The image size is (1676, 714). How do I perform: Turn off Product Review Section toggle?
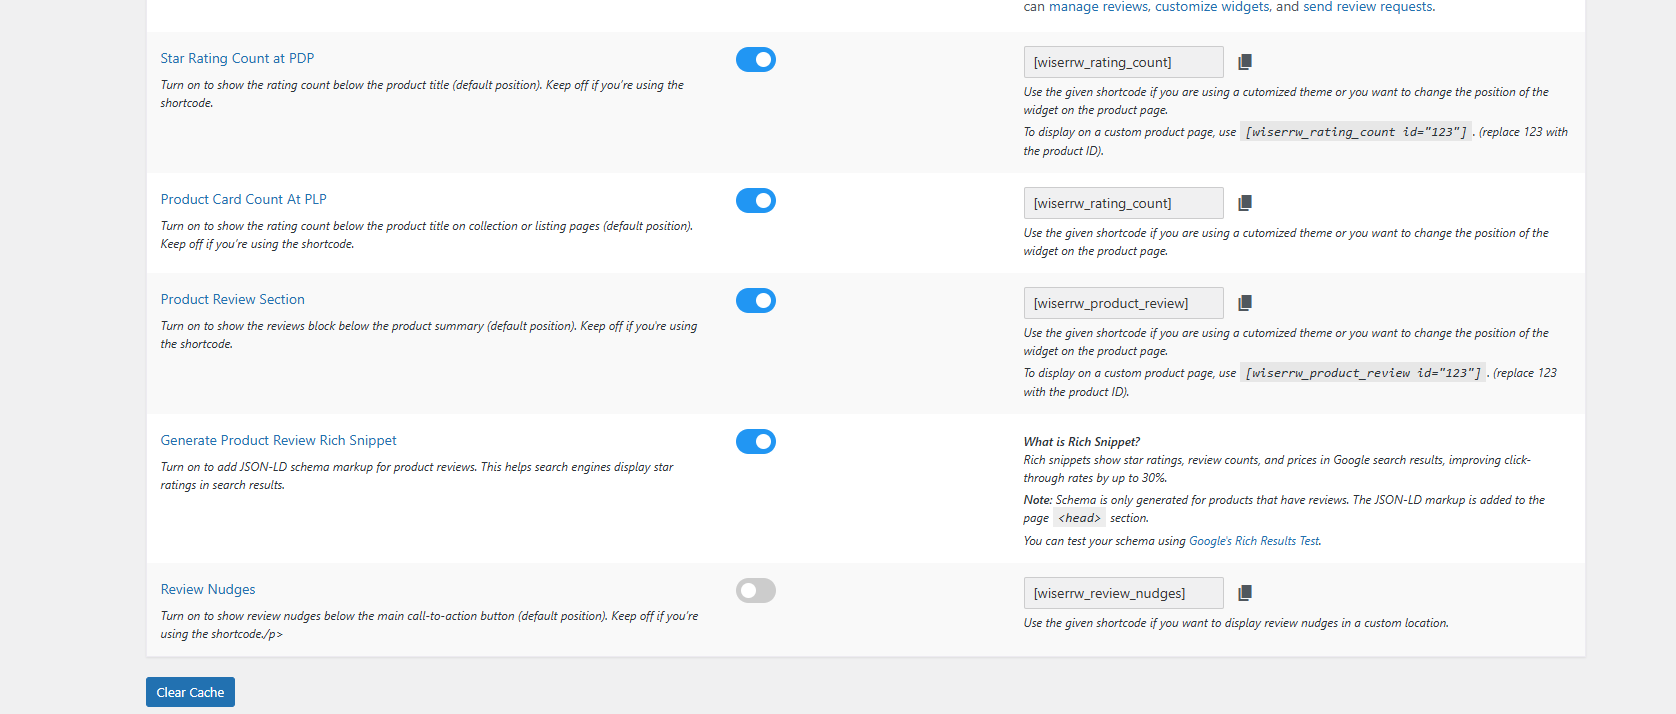pos(756,301)
